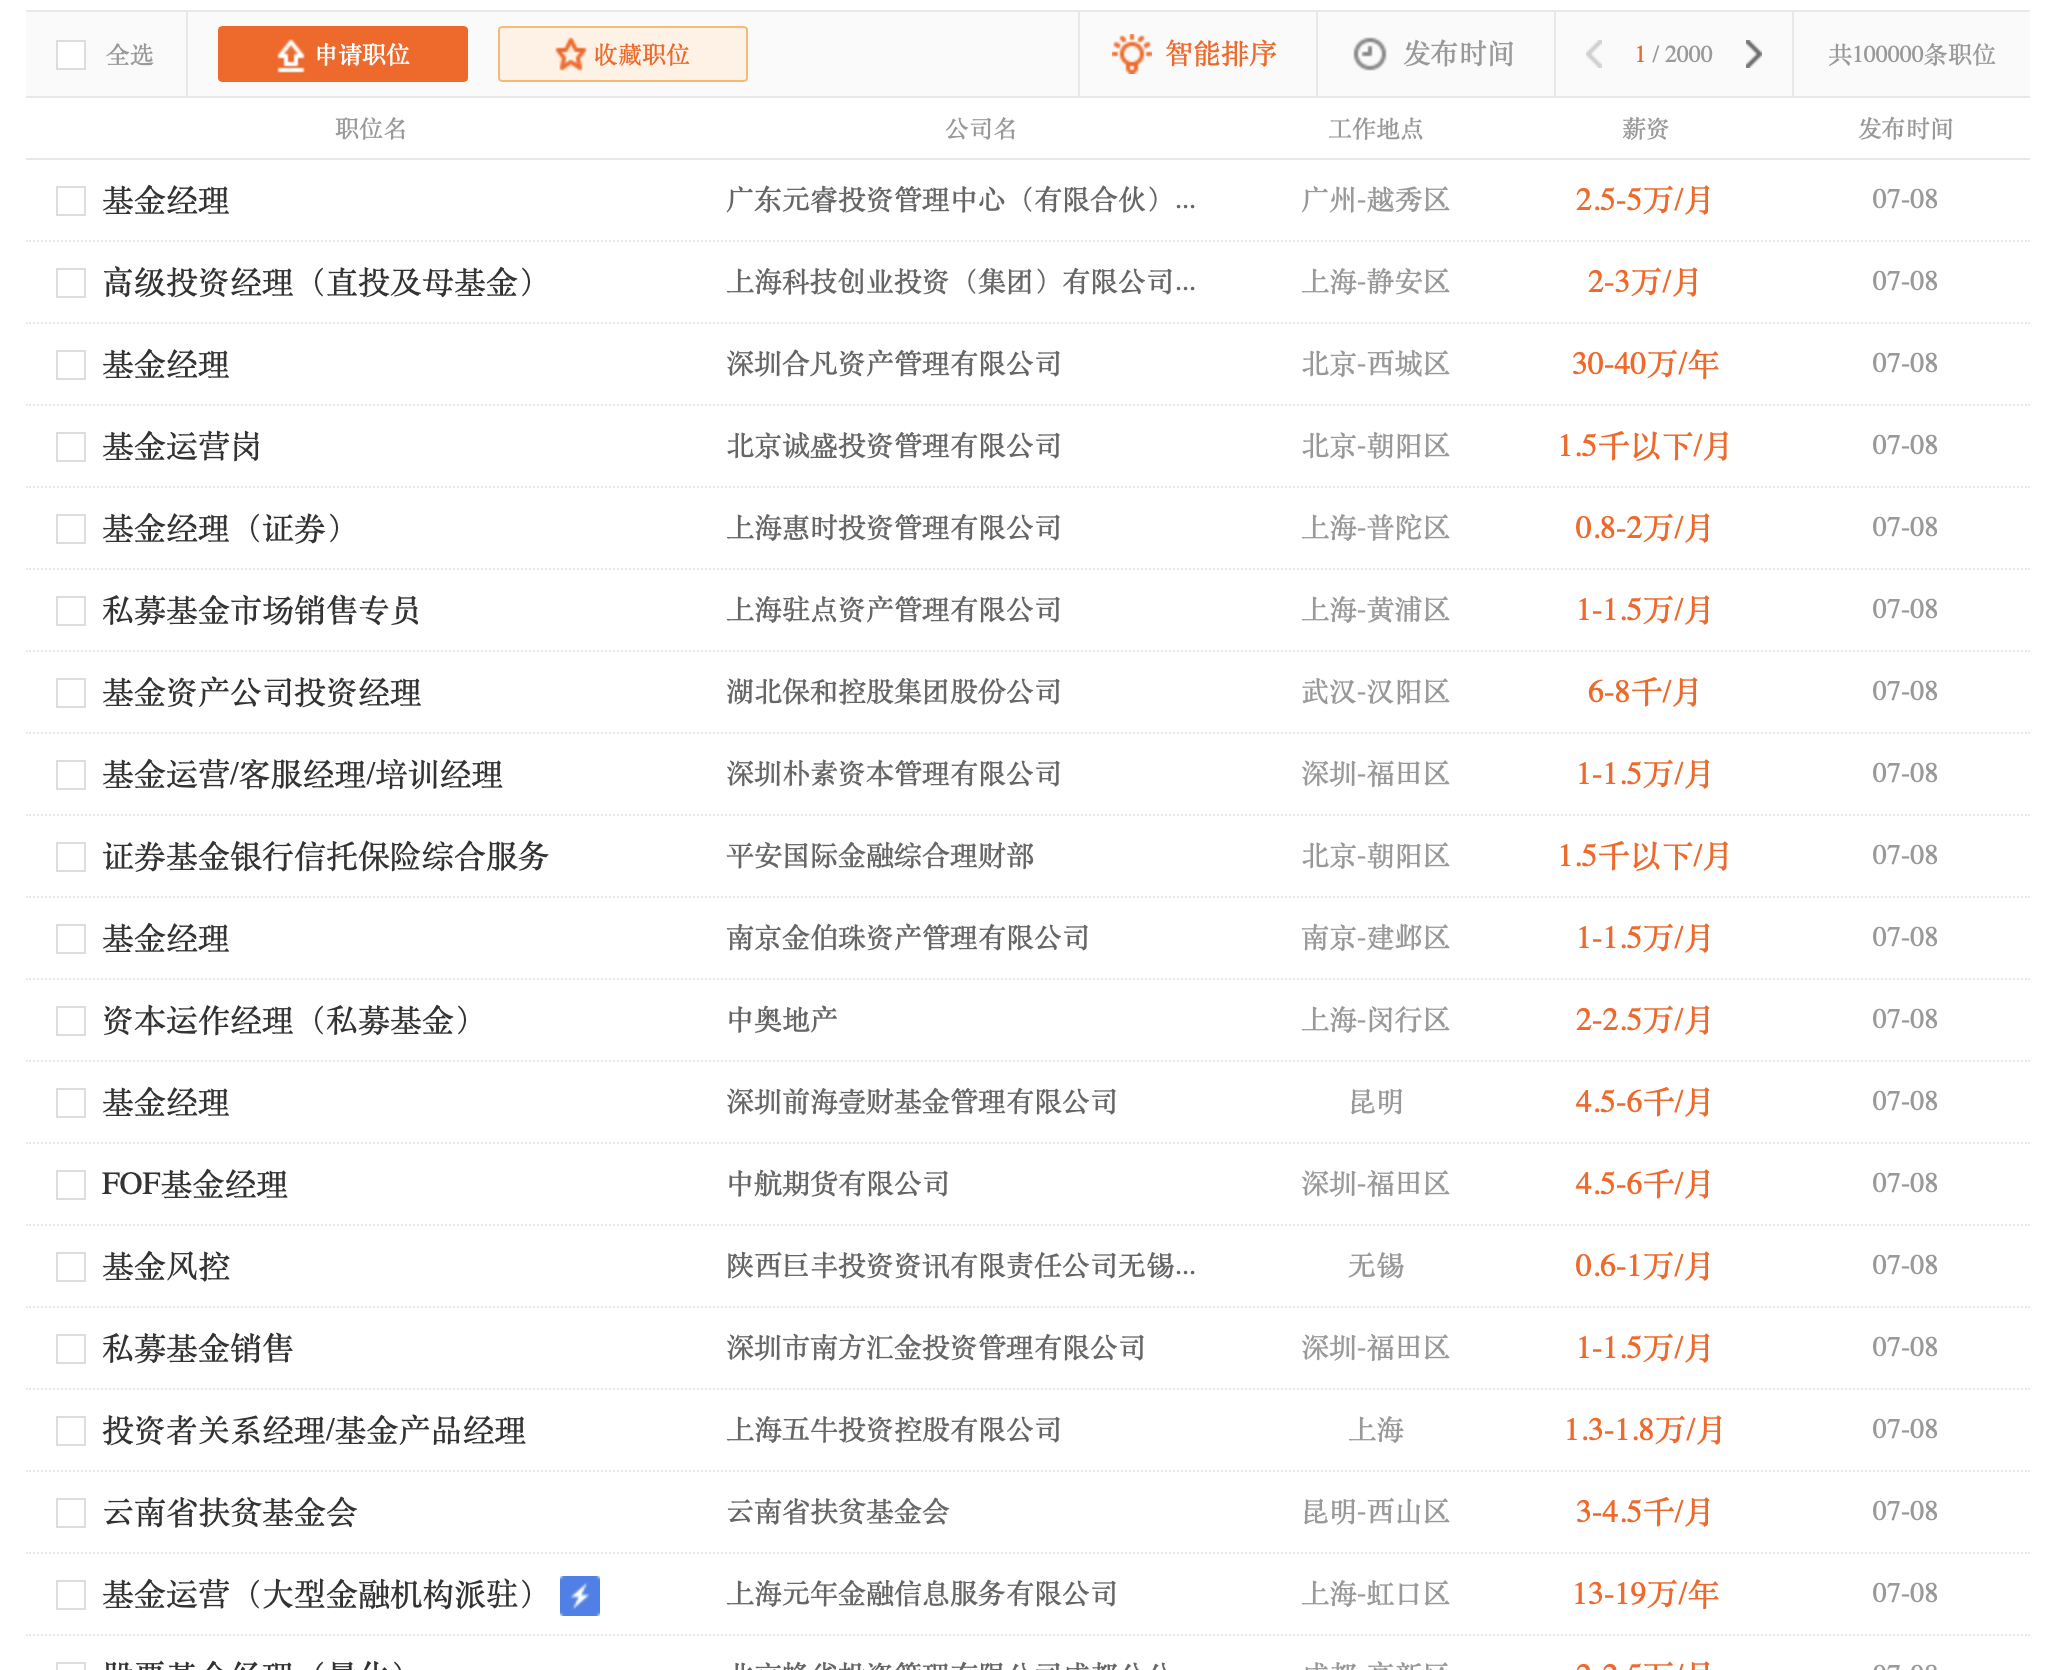2068x1670 pixels.
Task: Click the 1 / 2000 page indicator
Action: [x=1673, y=54]
